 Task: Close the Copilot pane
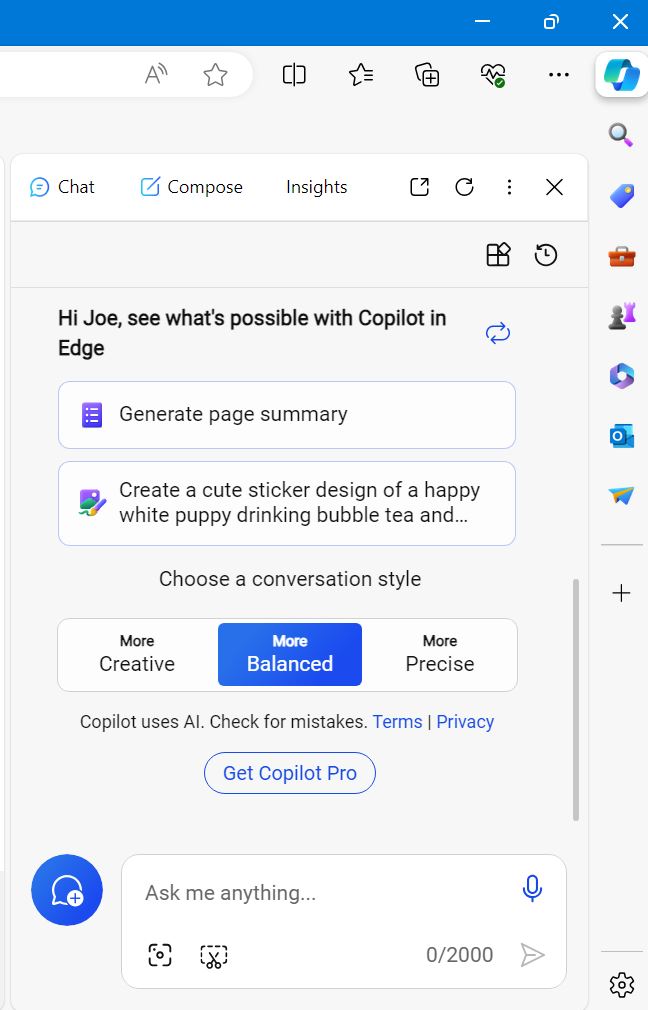coord(554,187)
